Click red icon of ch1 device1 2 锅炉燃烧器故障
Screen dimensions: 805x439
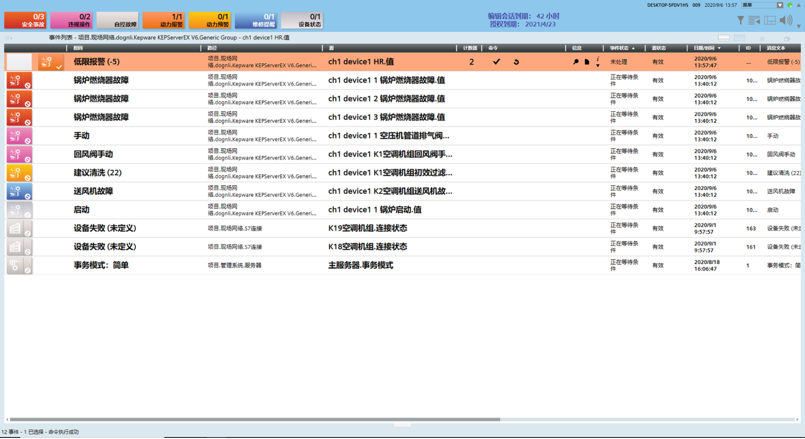[x=19, y=99]
